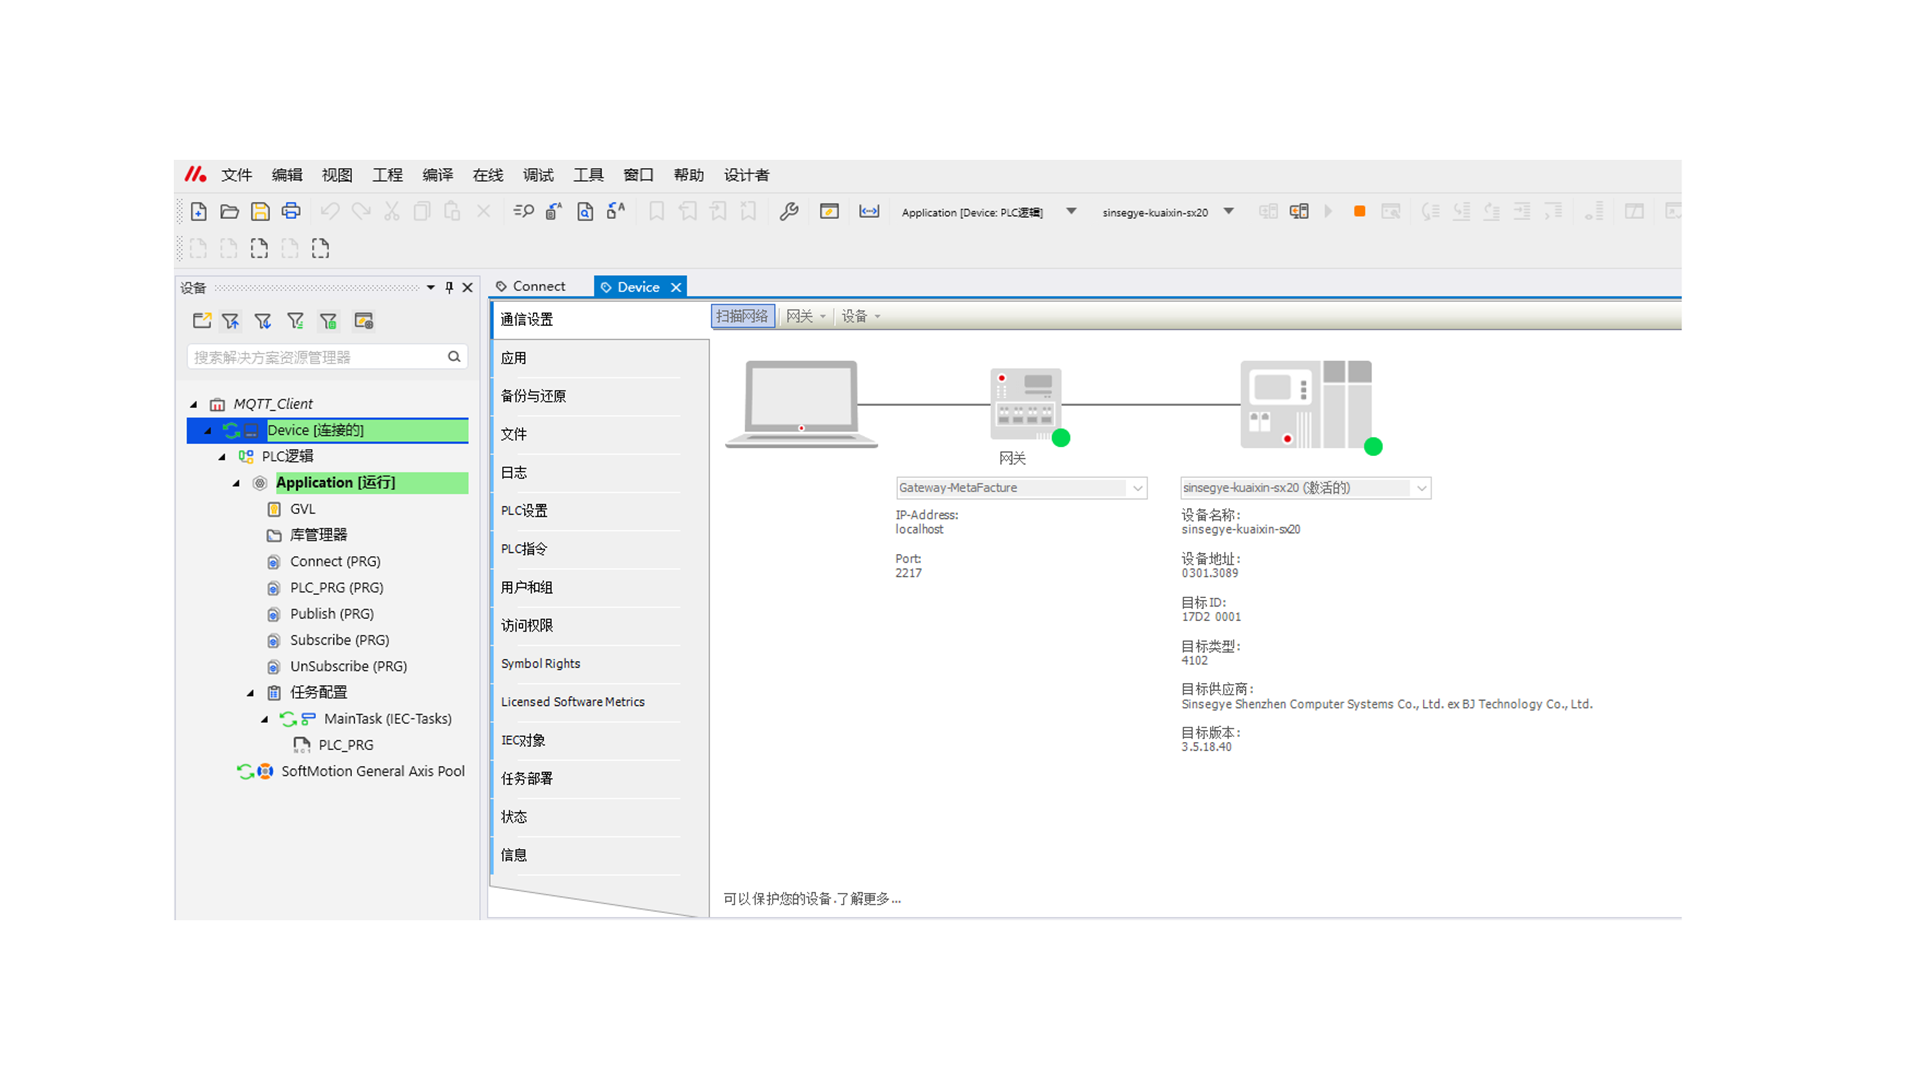Select 库管理器 in the tree

pyautogui.click(x=318, y=535)
